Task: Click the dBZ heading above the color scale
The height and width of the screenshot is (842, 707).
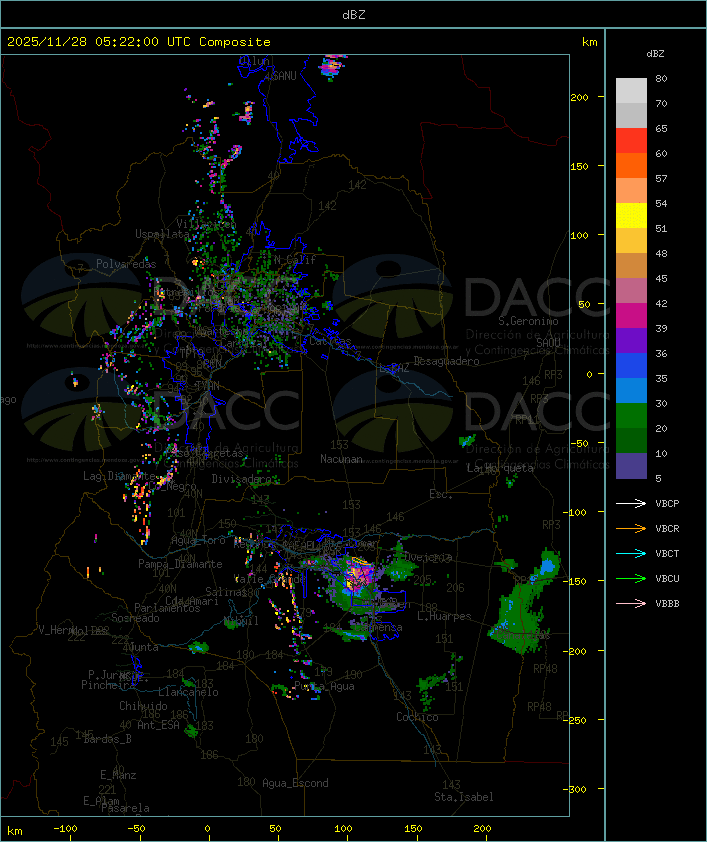Action: click(x=655, y=54)
